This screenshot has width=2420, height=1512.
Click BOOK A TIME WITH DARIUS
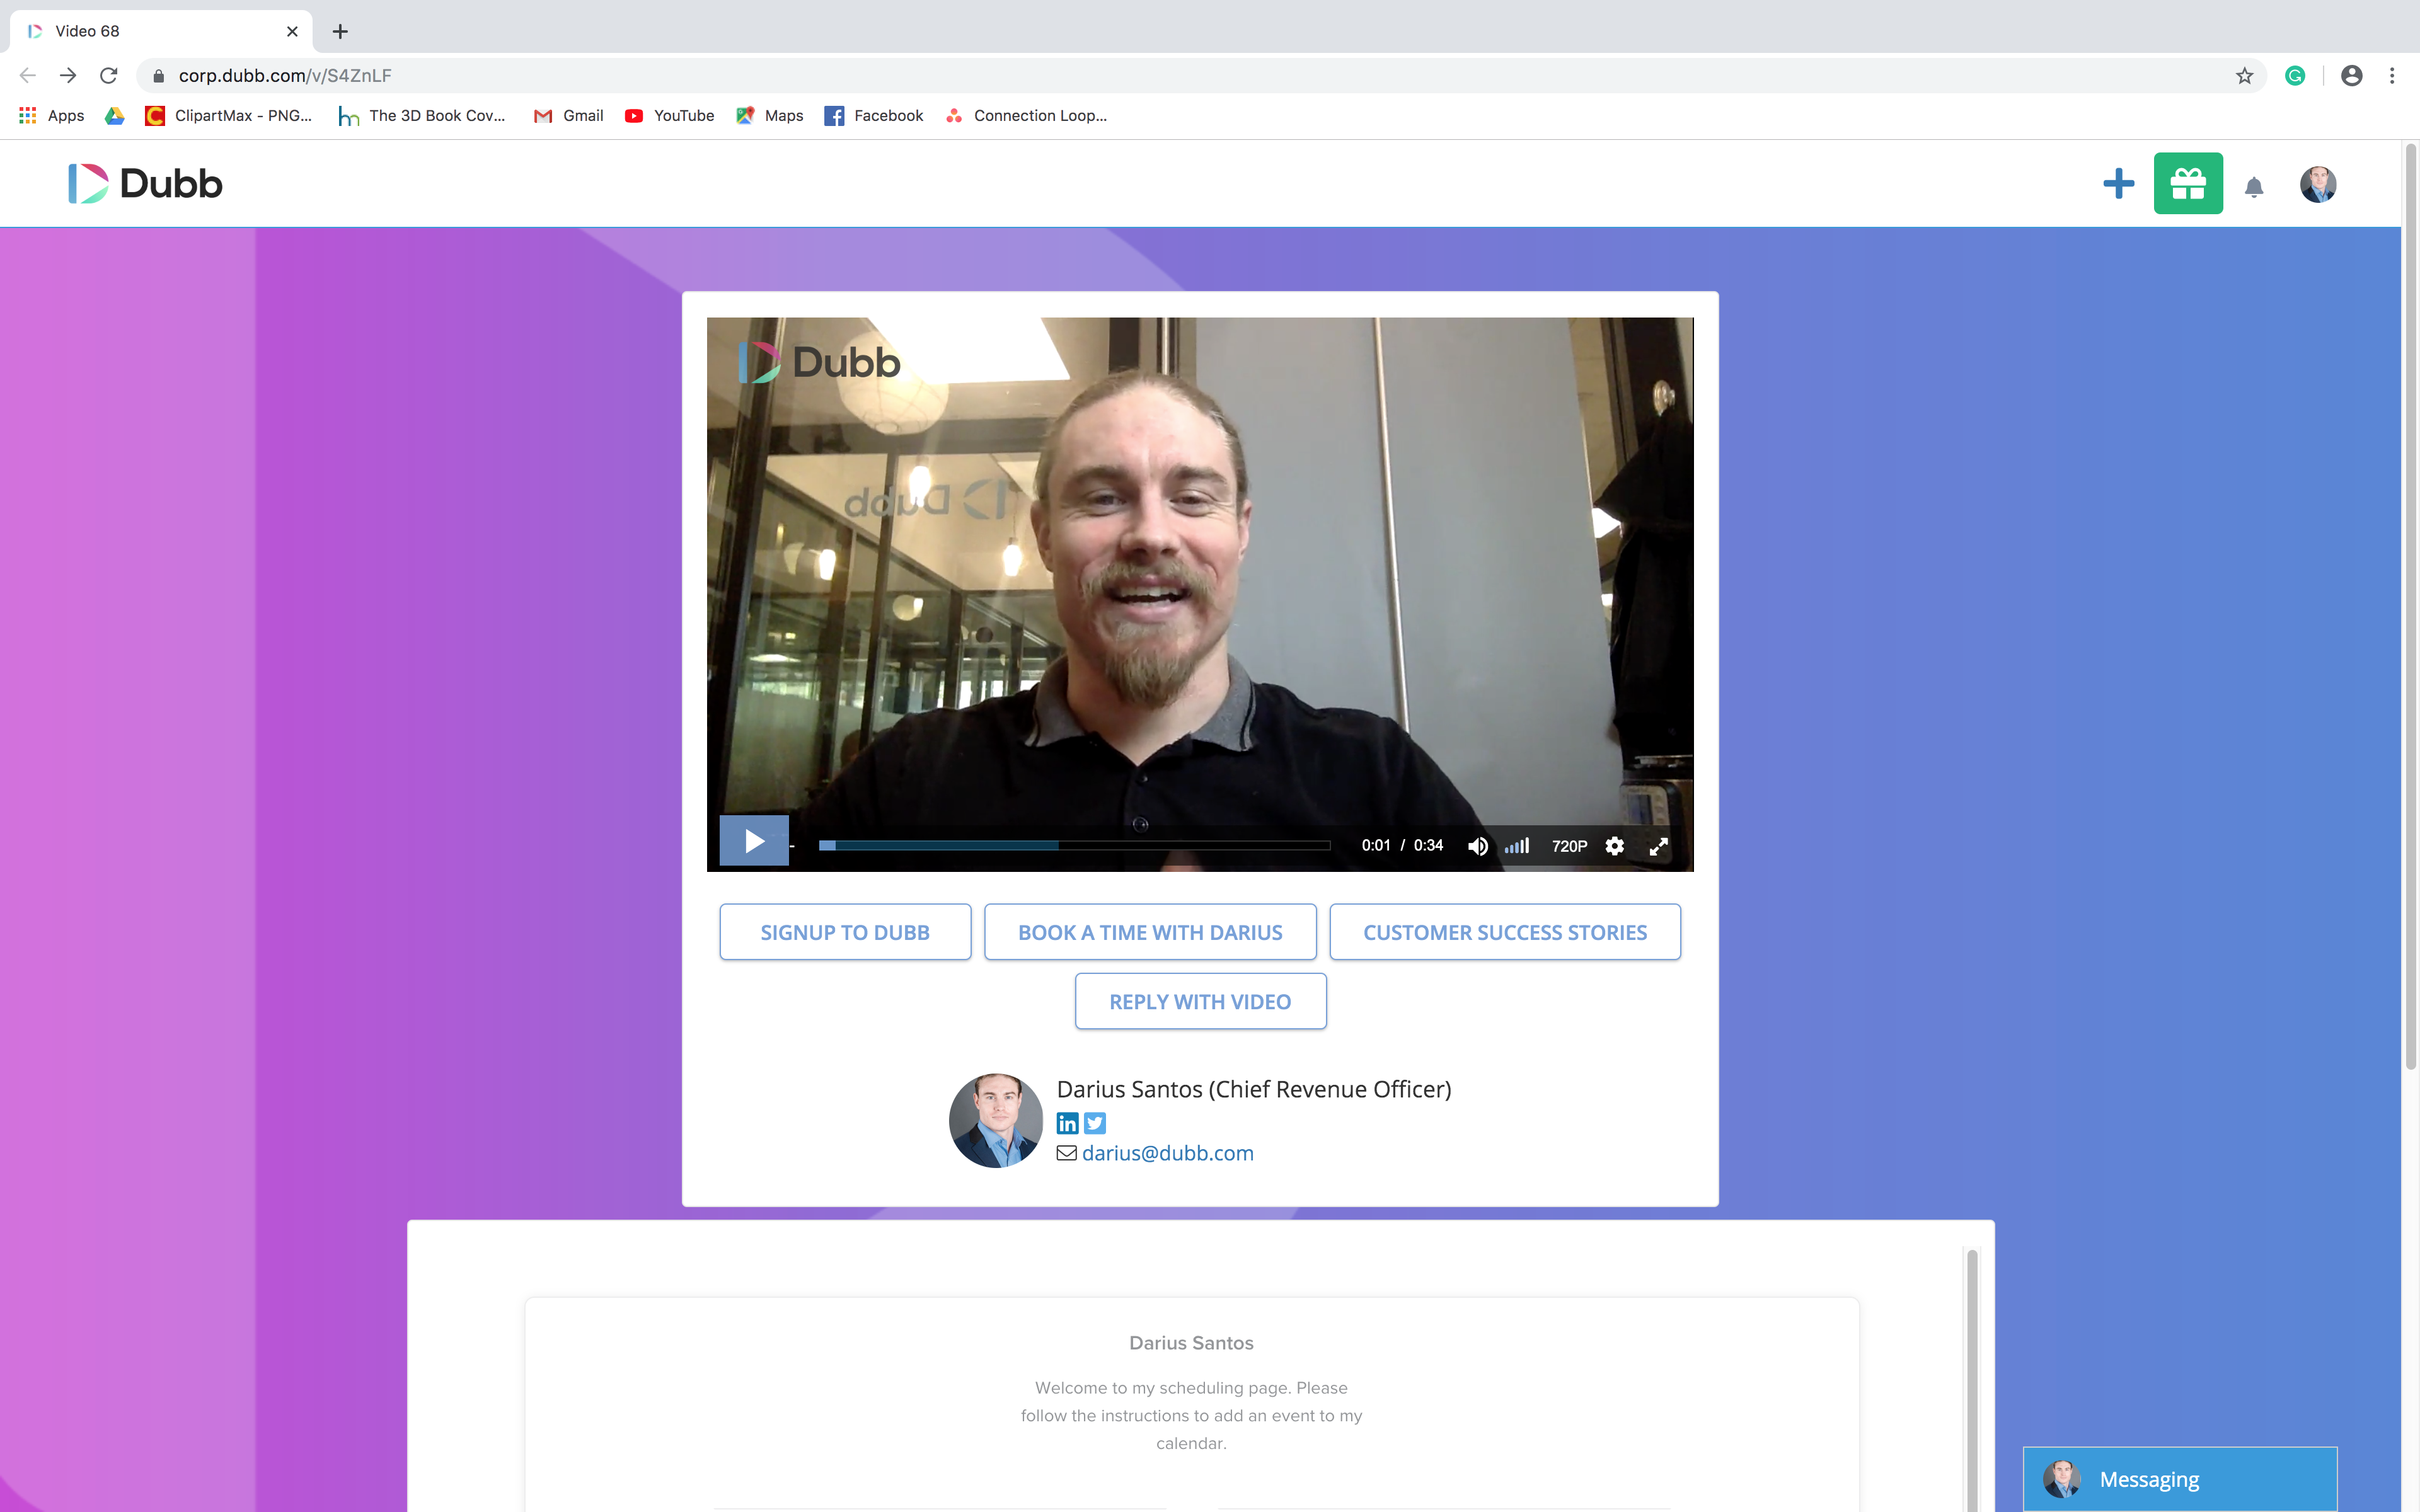coord(1150,932)
